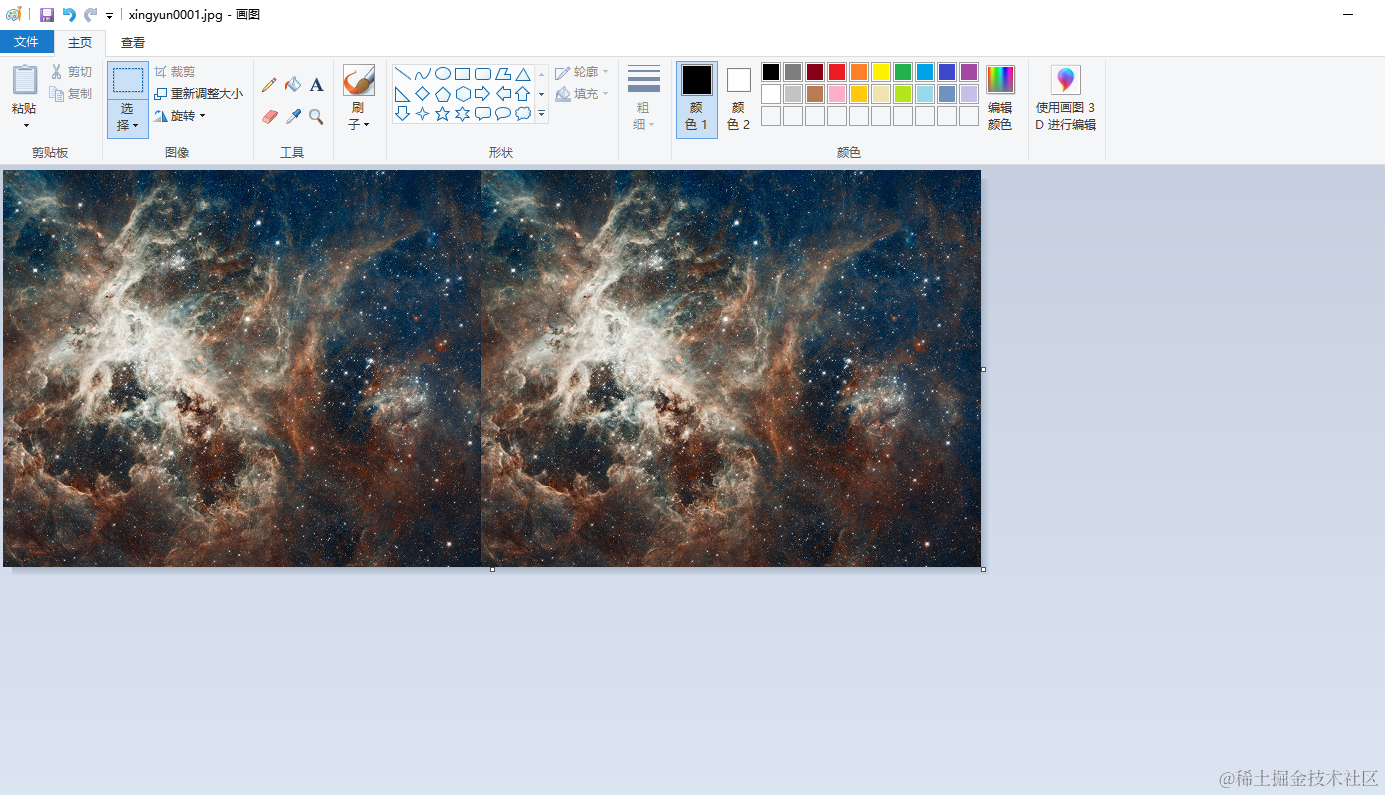Select the Eraser tool
Screen dimensions: 1385x795
[269, 117]
